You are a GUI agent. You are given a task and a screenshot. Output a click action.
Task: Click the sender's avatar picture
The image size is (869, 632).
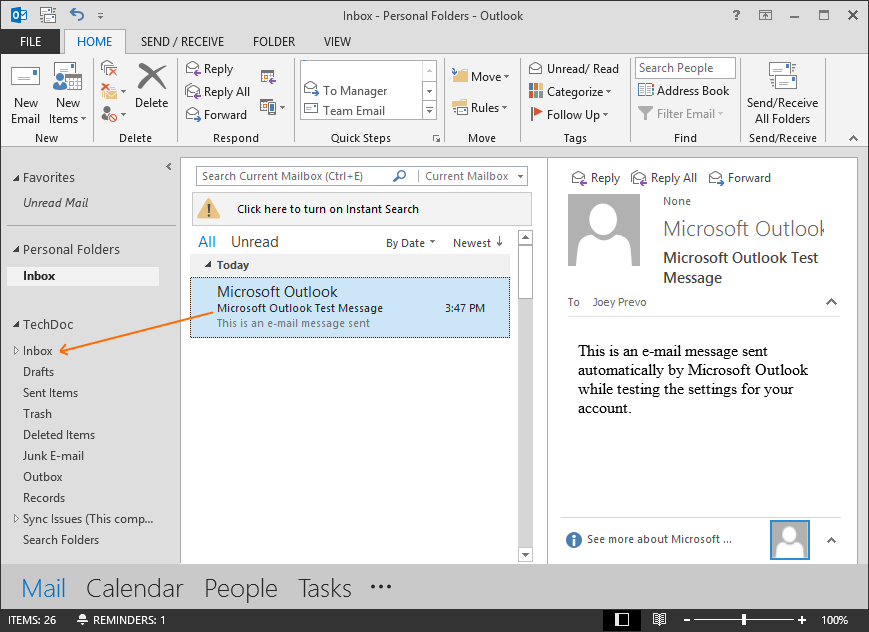pyautogui.click(x=604, y=230)
